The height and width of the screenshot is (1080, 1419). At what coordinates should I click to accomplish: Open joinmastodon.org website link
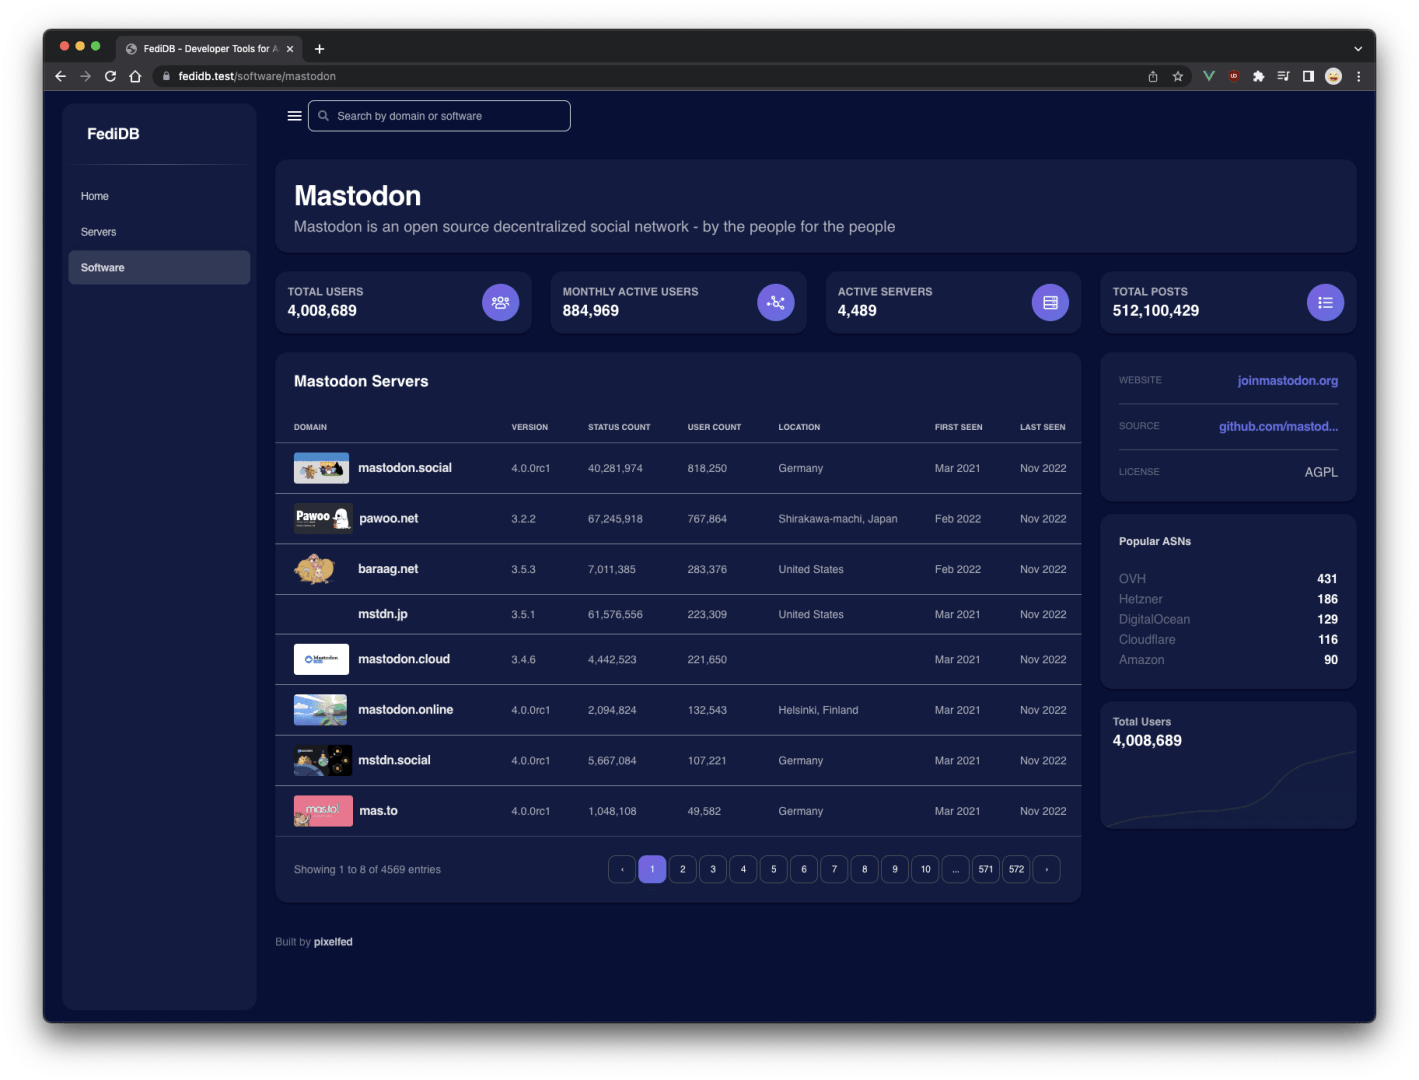pos(1287,381)
